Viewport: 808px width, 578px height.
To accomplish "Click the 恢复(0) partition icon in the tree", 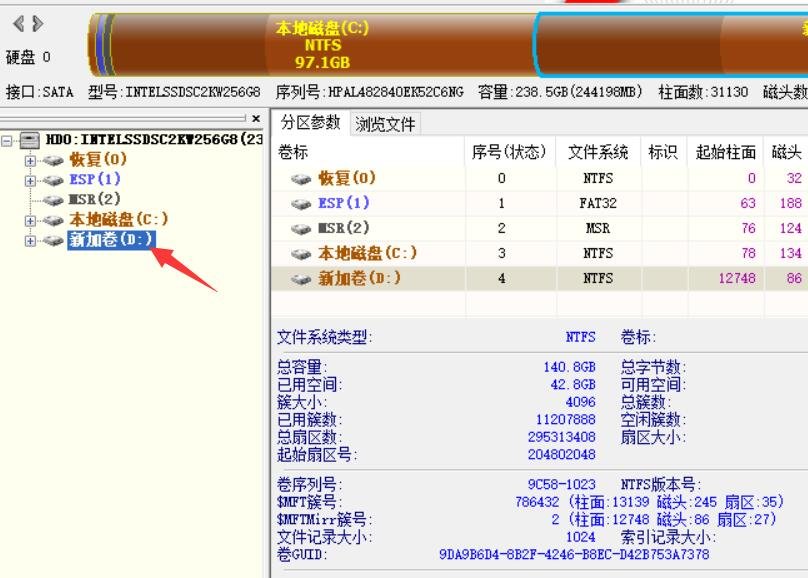I will point(54,161).
